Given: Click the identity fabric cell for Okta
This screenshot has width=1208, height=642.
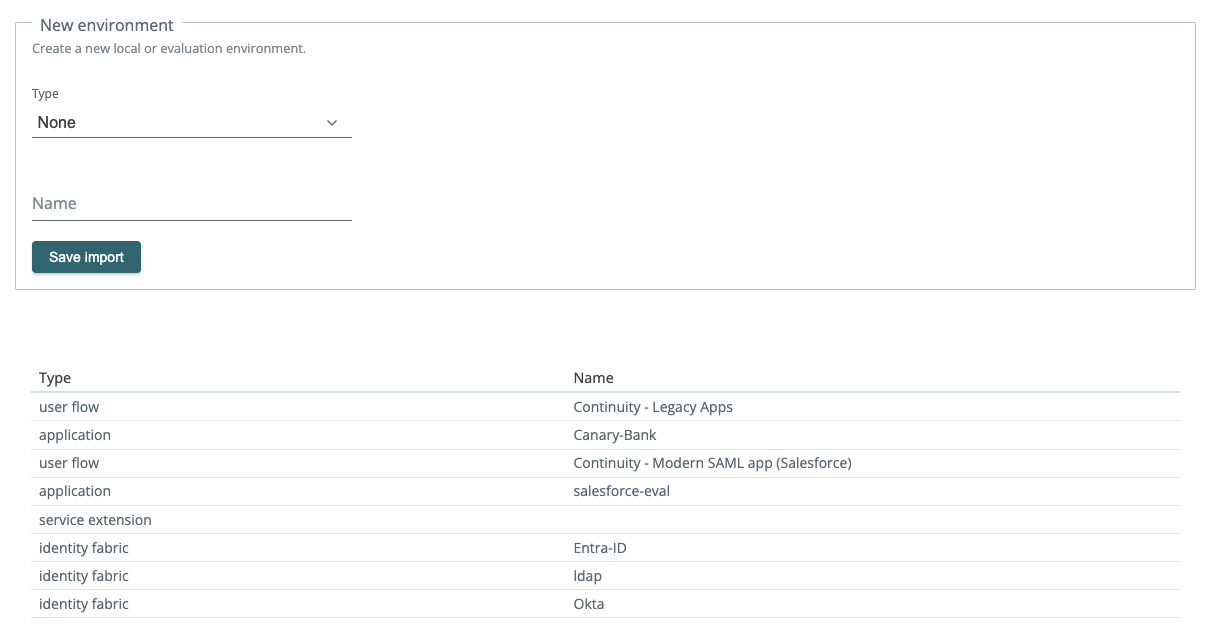Looking at the screenshot, I should [84, 604].
